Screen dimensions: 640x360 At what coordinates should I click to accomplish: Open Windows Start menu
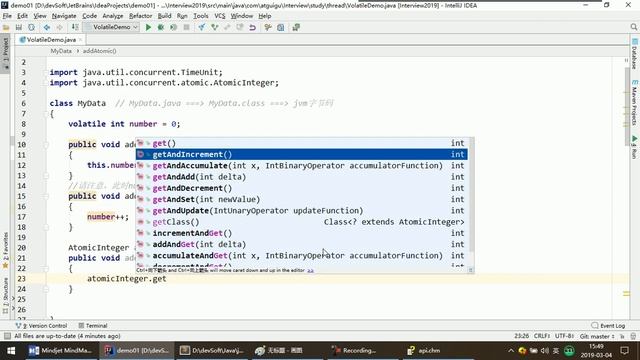coord(11,350)
